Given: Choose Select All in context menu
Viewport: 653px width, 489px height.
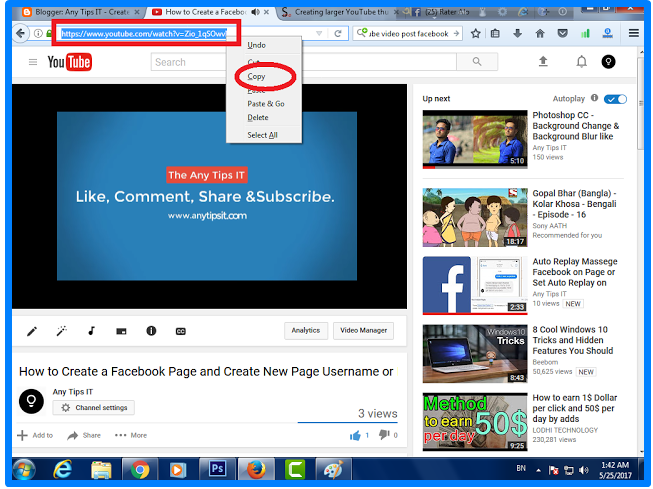Looking at the screenshot, I should coord(262,135).
